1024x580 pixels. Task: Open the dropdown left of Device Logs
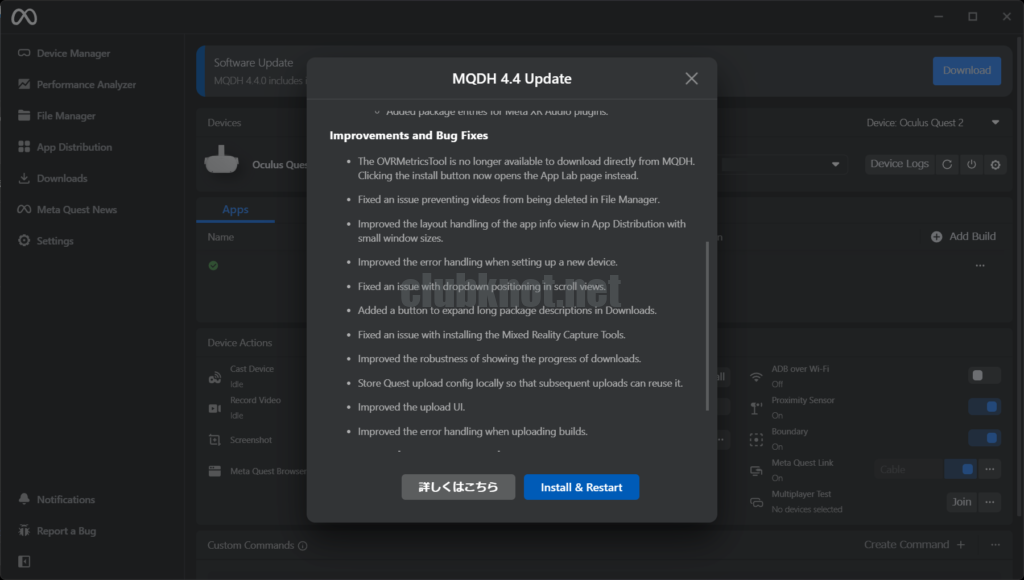[x=835, y=164]
